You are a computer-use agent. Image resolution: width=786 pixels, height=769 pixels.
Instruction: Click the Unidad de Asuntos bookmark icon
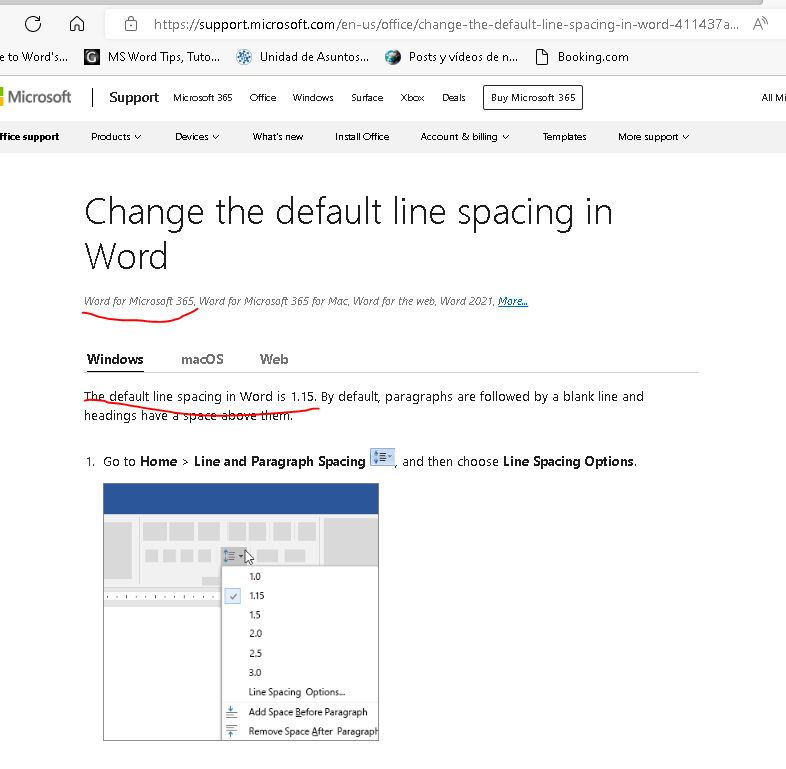pyautogui.click(x=244, y=57)
